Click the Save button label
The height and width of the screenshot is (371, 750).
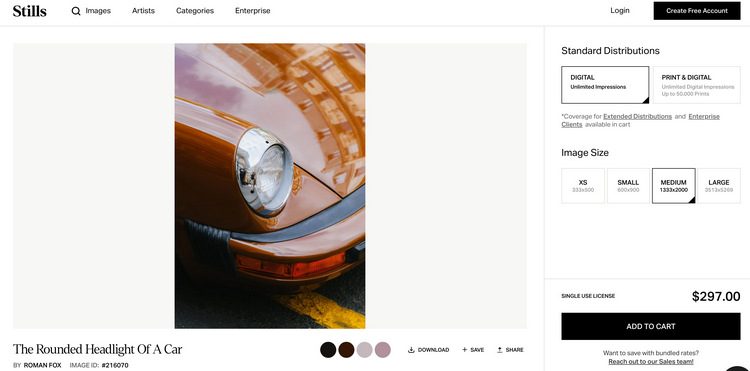(477, 350)
